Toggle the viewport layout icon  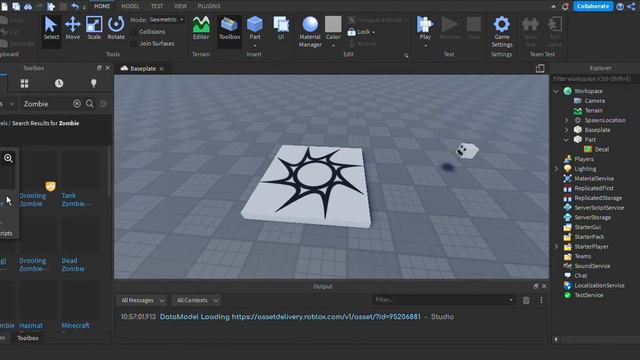point(540,69)
